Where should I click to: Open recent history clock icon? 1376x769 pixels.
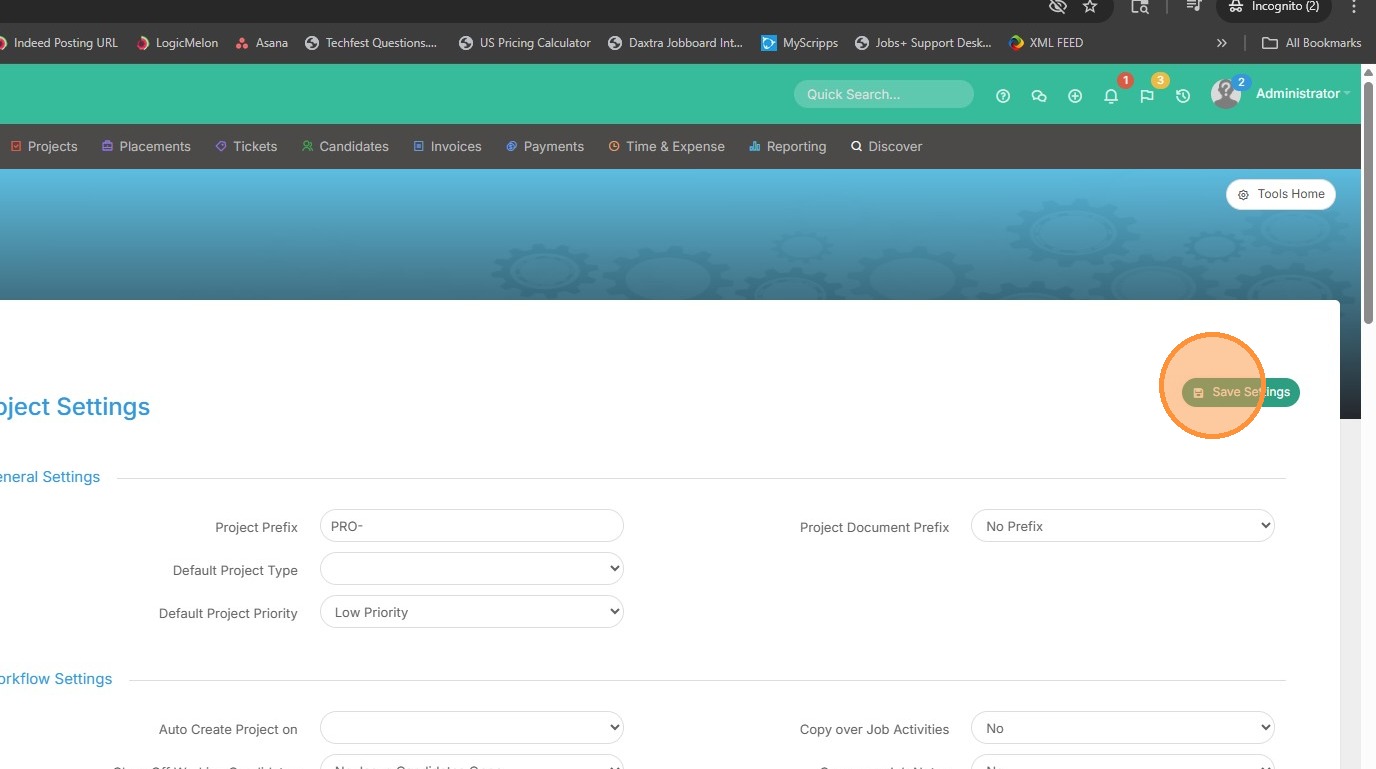pyautogui.click(x=1183, y=96)
